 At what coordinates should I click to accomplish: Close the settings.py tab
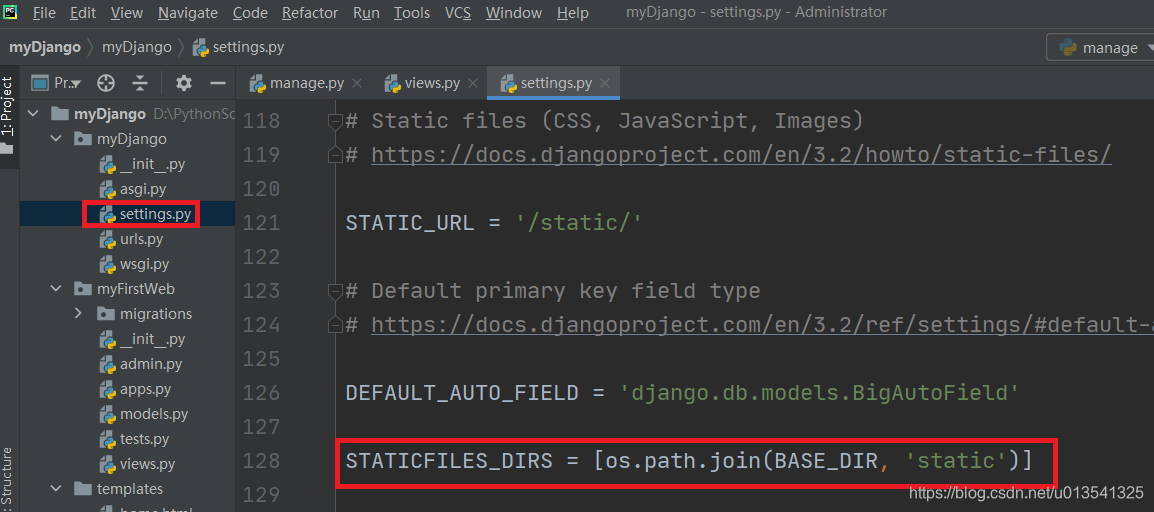coord(606,83)
